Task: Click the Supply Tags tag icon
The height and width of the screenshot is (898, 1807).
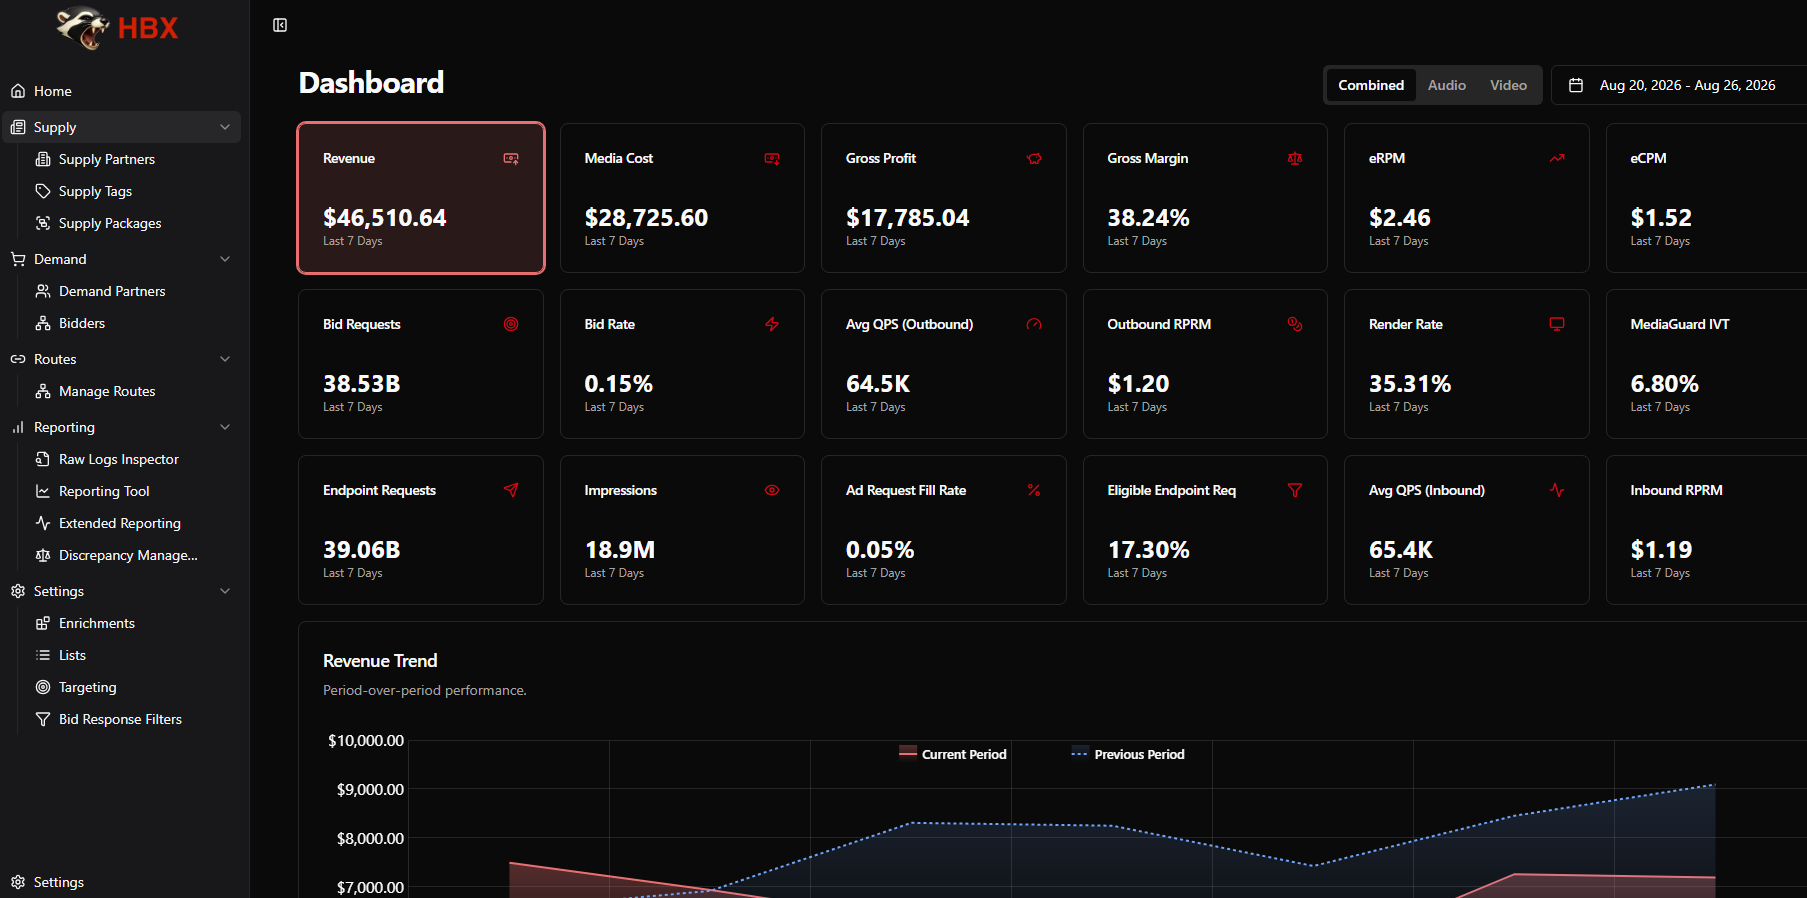Action: point(43,191)
